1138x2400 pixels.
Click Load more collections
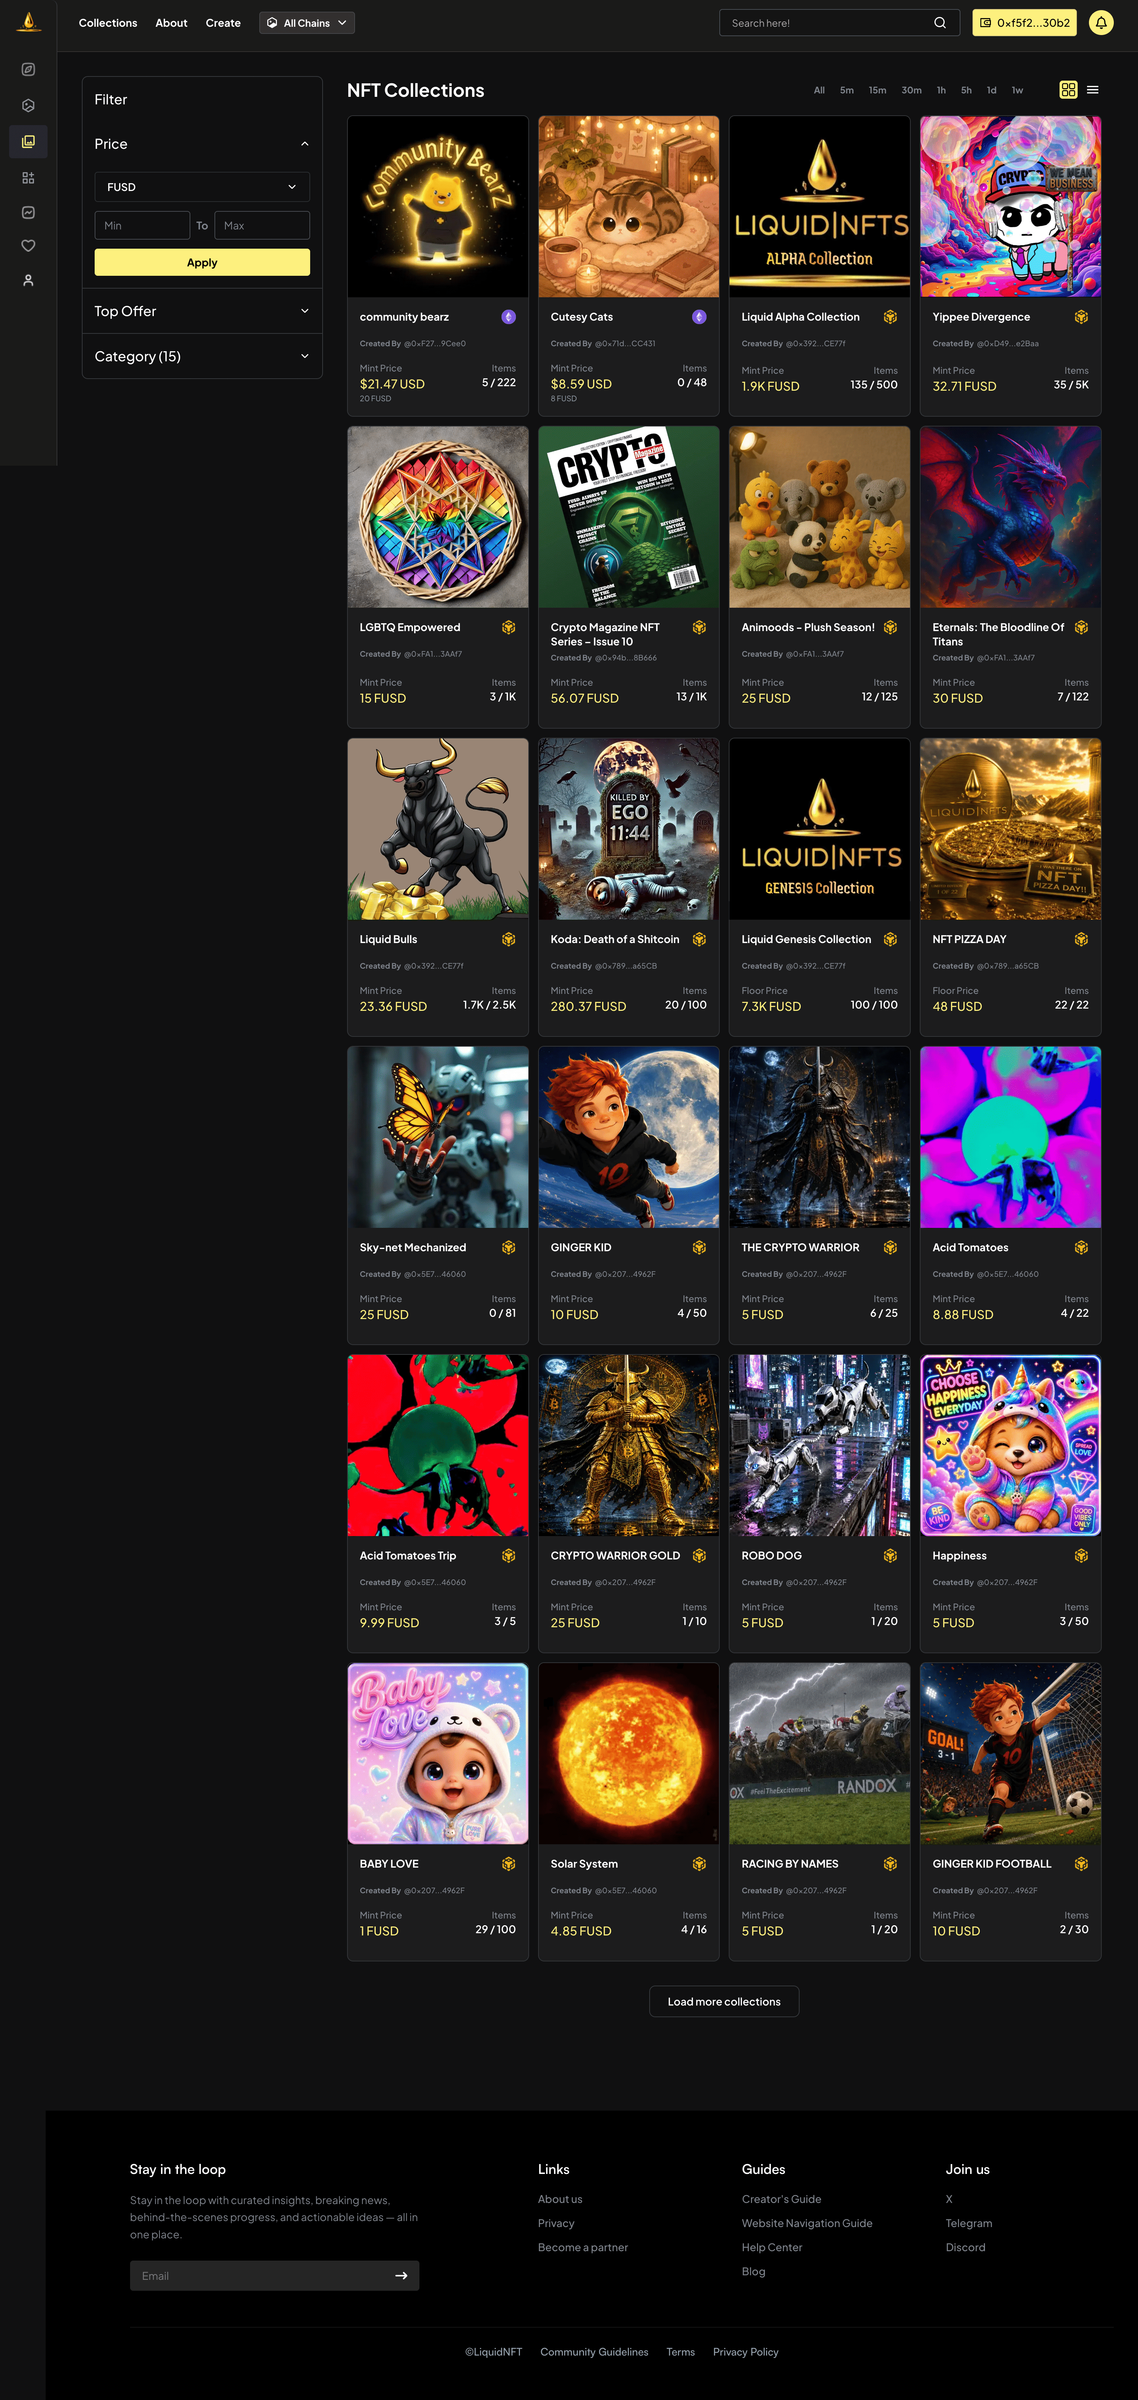coord(724,2001)
